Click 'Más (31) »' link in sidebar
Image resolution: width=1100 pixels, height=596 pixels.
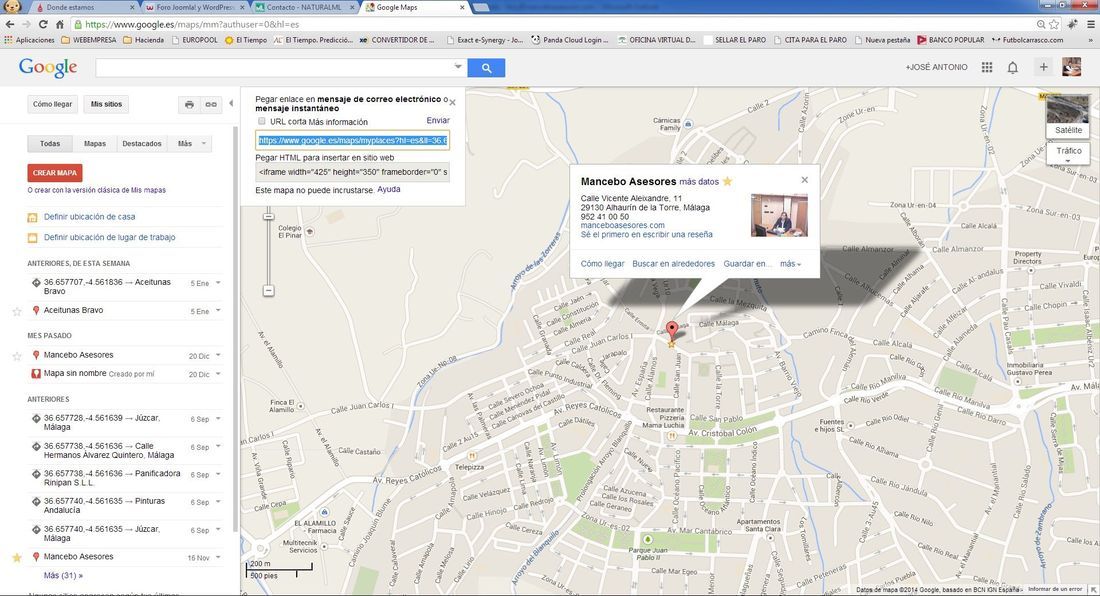click(x=63, y=576)
